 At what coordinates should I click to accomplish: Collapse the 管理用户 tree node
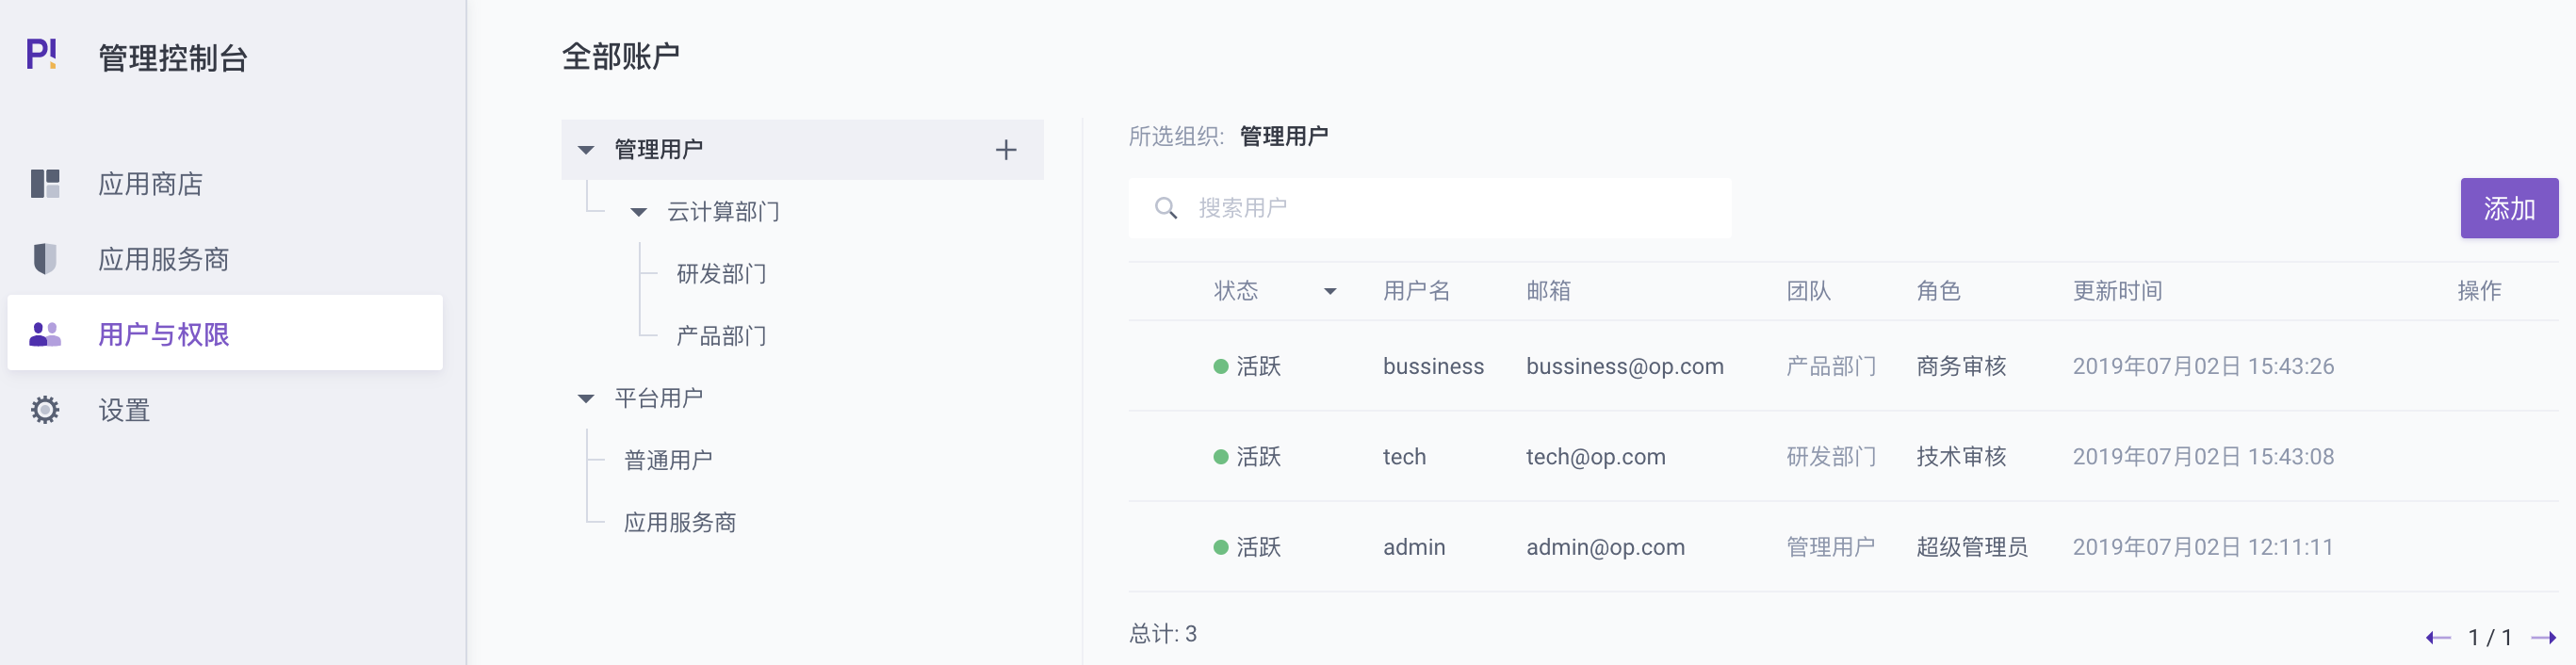coord(586,150)
